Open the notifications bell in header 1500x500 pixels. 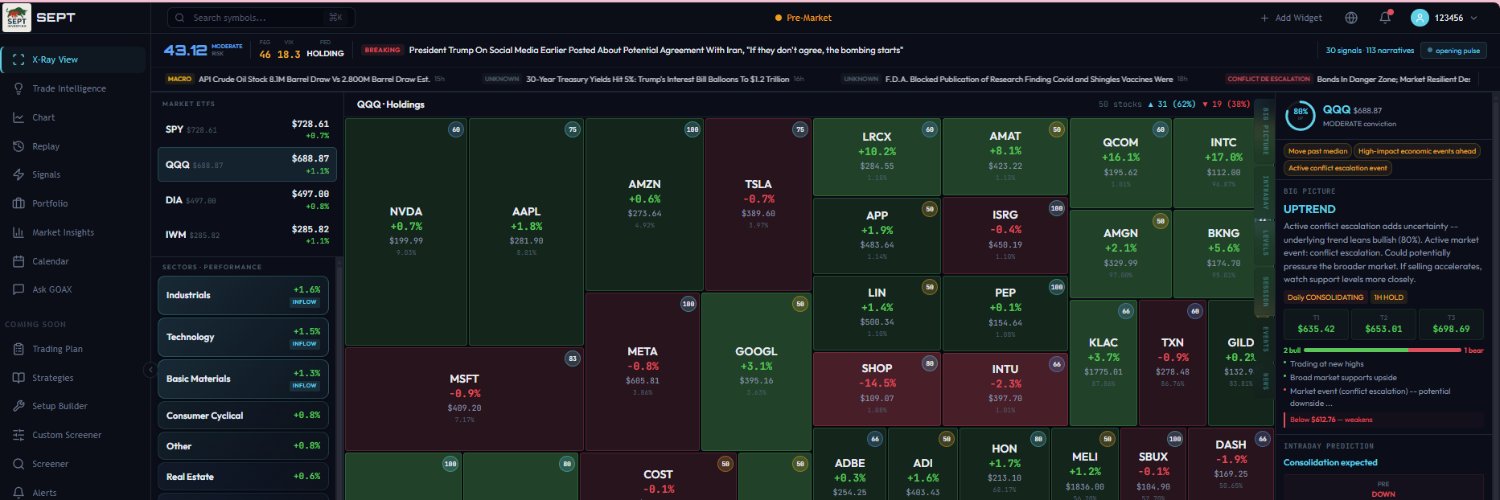(1385, 17)
